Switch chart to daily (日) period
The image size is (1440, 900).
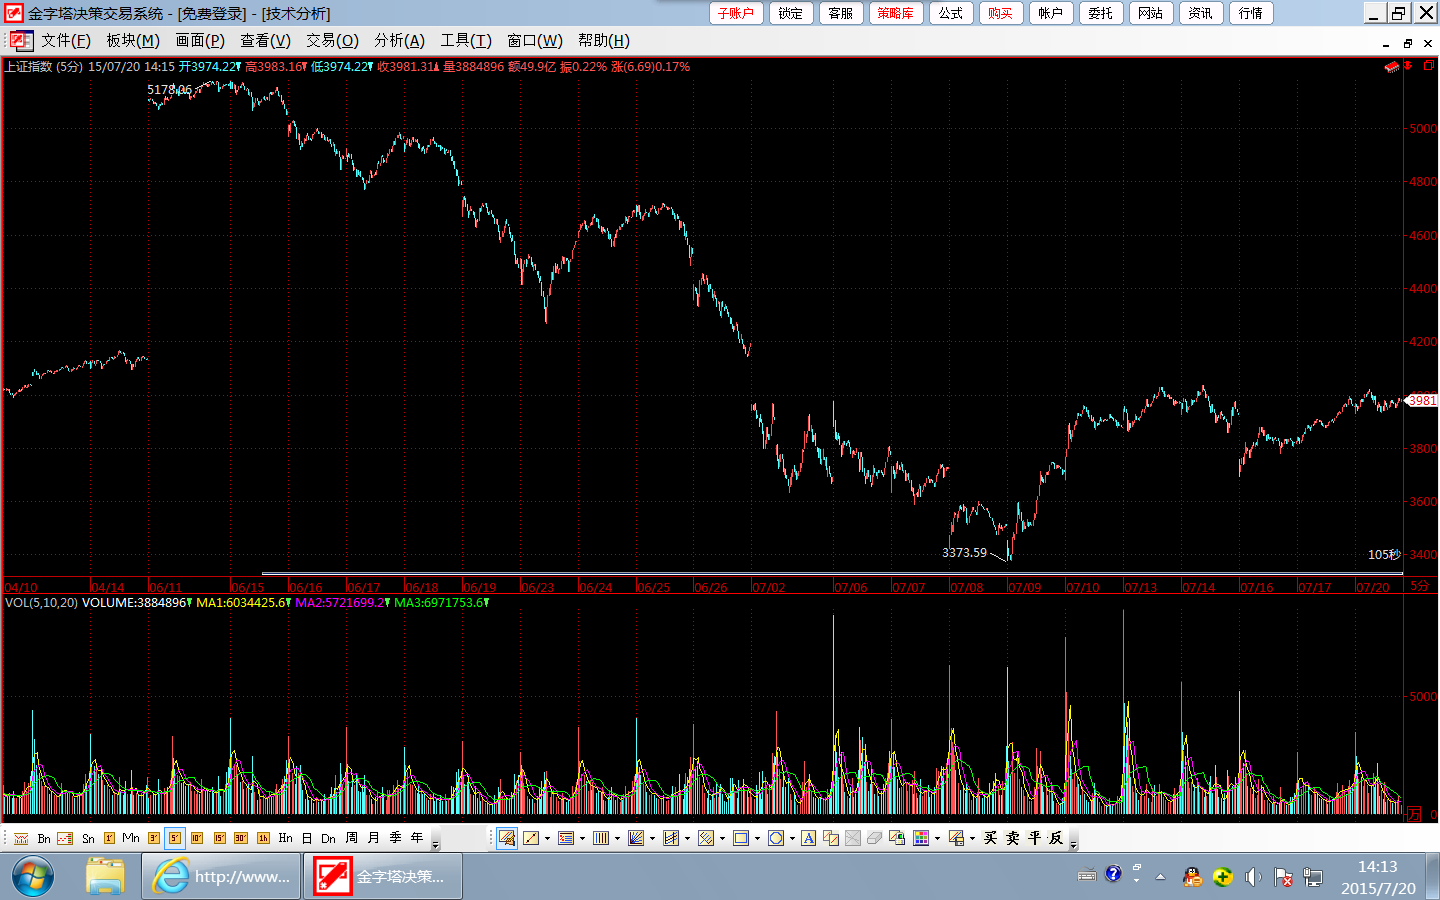pos(307,838)
